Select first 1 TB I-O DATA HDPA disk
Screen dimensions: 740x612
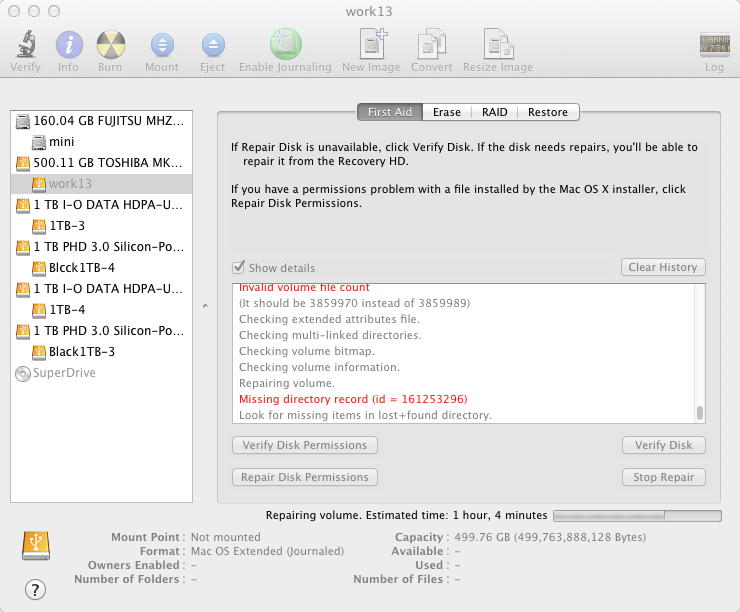coord(101,205)
